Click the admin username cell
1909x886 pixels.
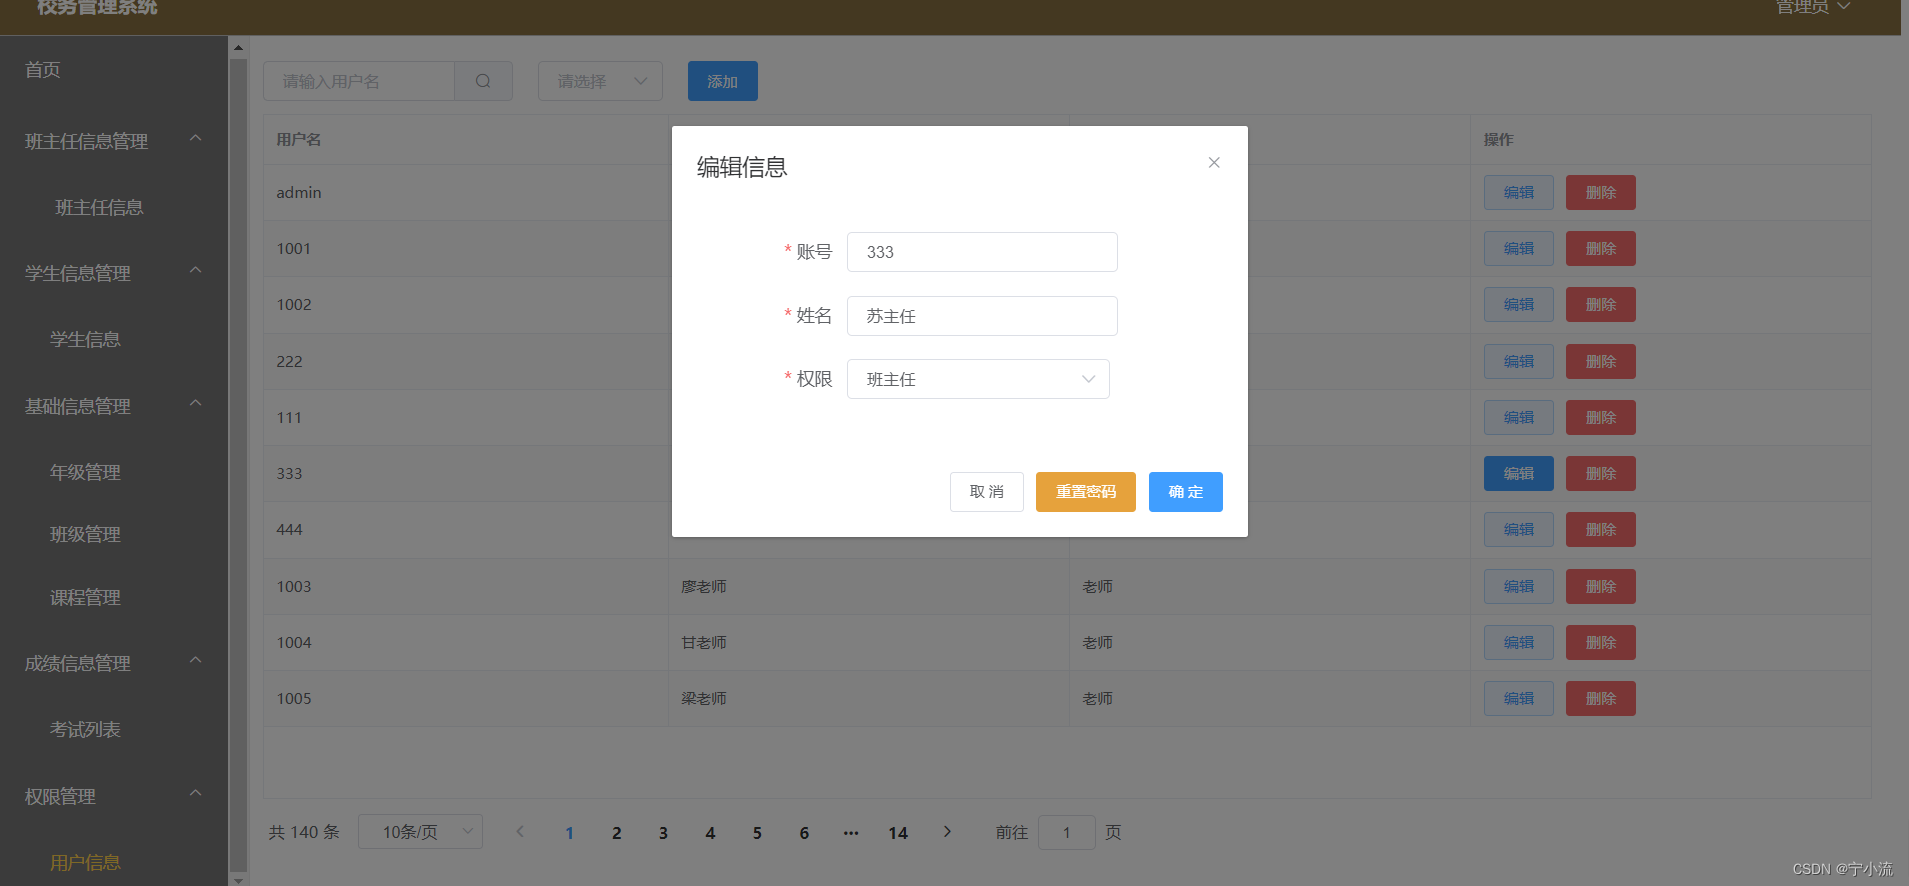466,193
